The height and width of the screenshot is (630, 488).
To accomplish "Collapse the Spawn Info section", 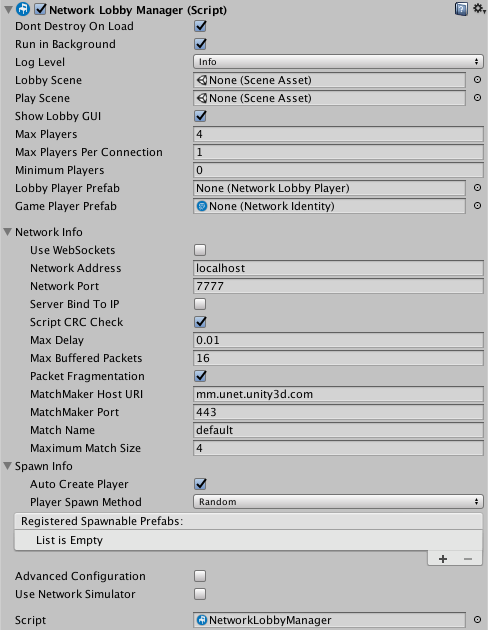I will [x=7, y=466].
